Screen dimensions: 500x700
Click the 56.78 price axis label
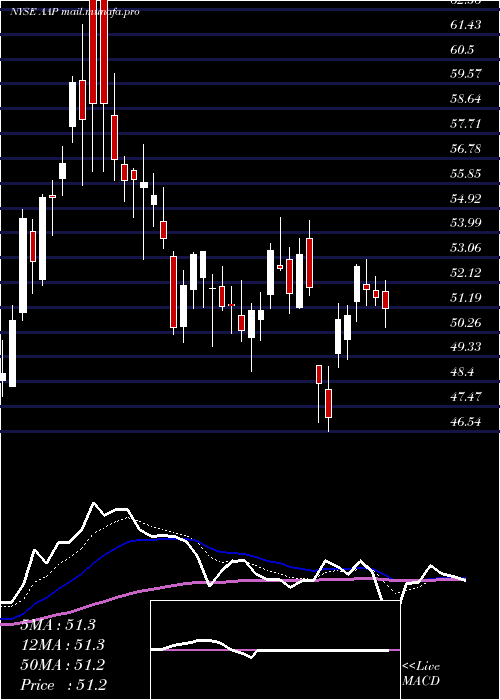[x=466, y=149]
